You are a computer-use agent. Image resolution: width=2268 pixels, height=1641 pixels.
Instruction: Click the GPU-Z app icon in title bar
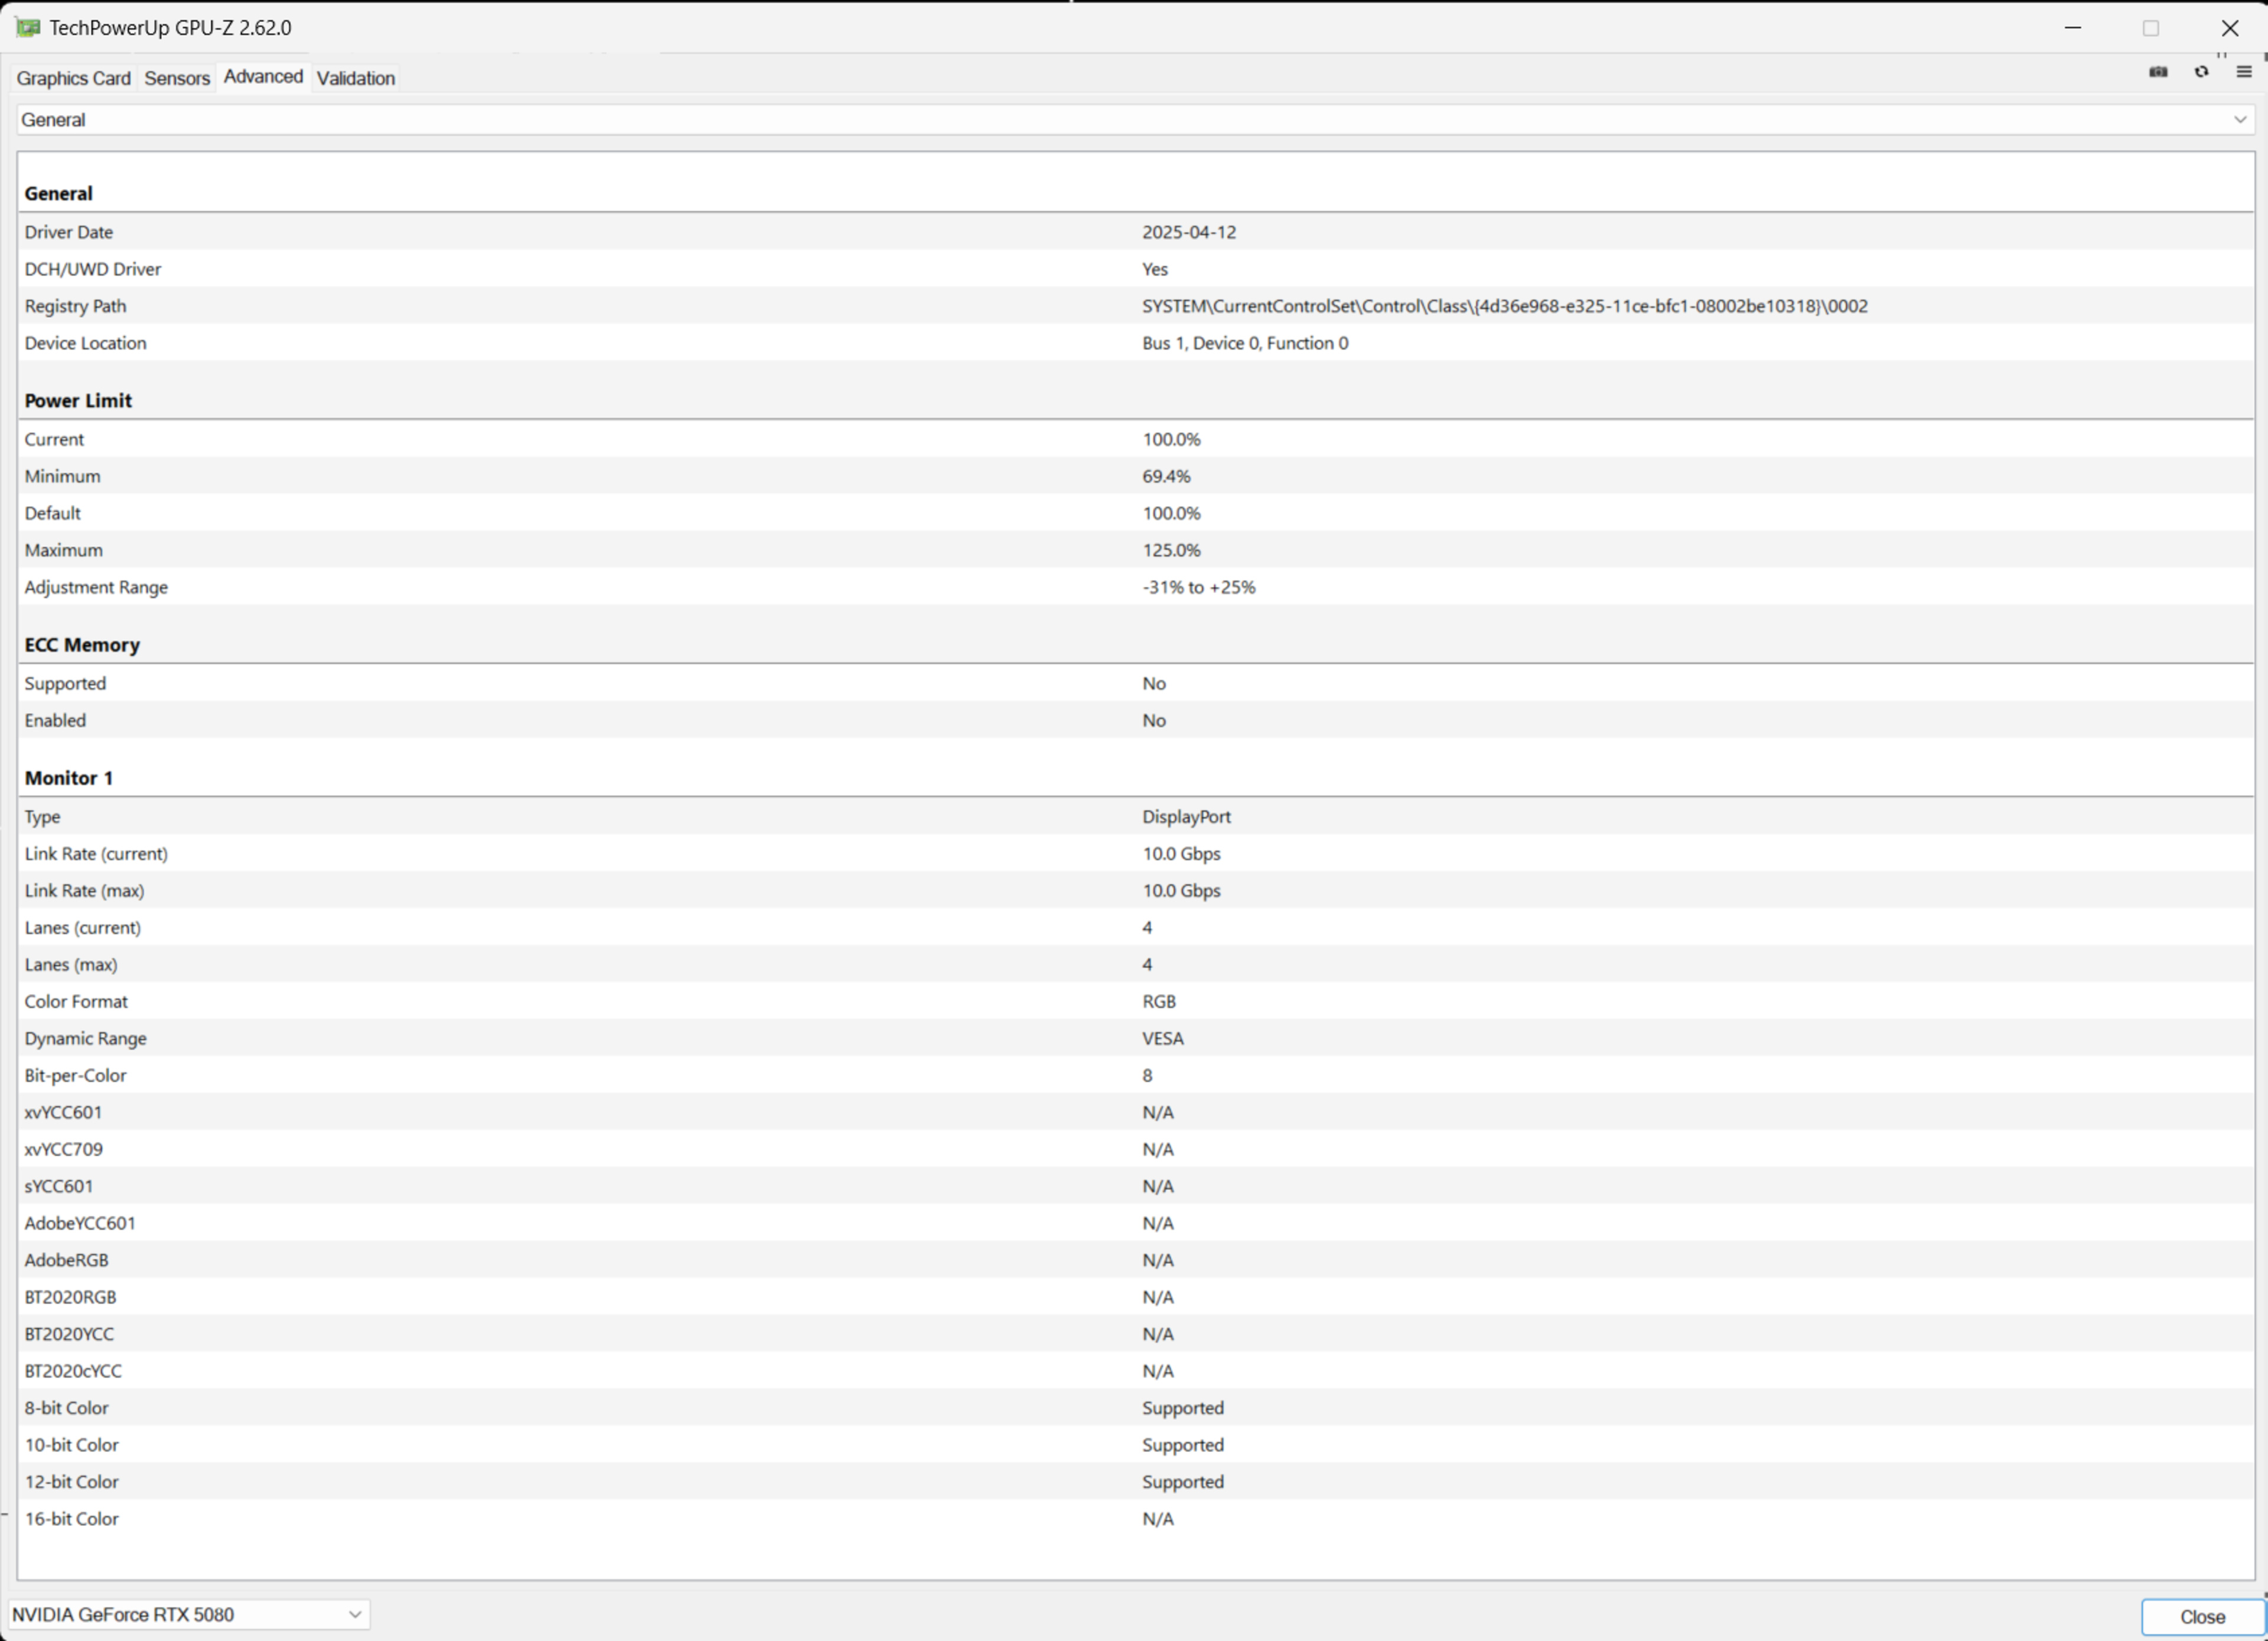click(x=27, y=27)
